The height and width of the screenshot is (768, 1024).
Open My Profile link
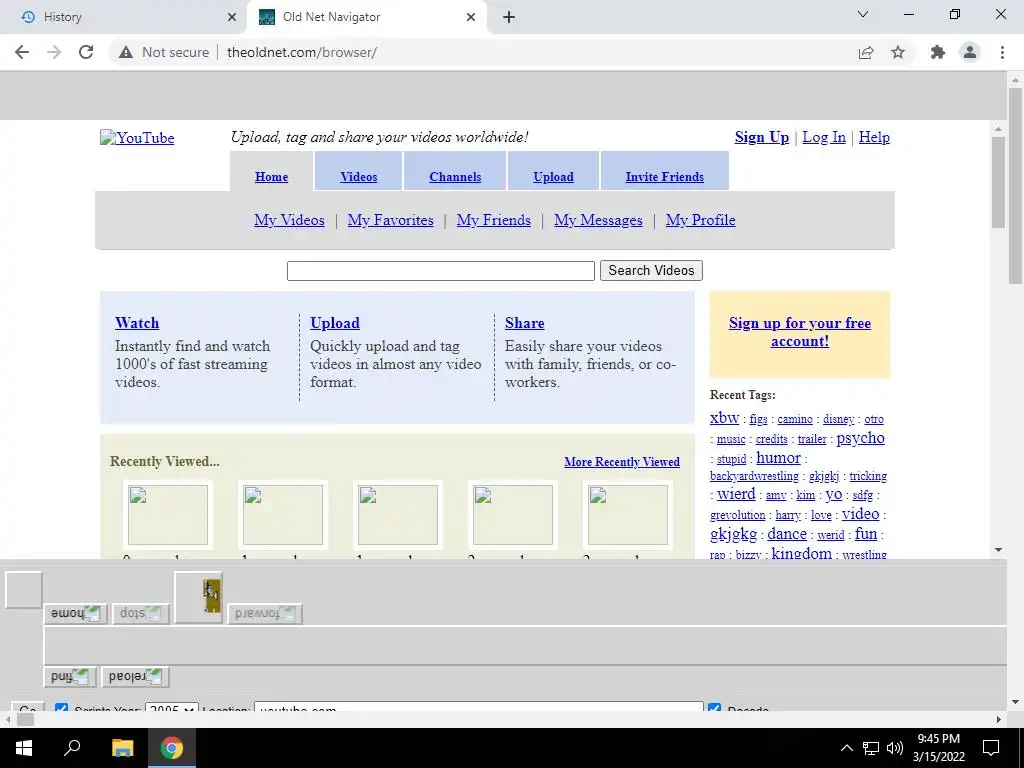click(x=700, y=220)
